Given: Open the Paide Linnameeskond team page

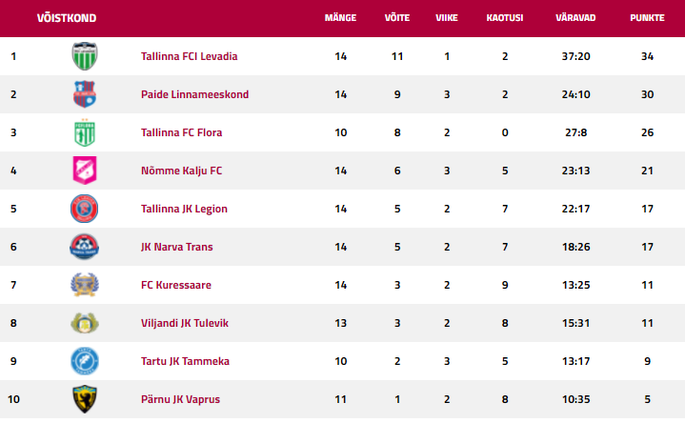Looking at the screenshot, I should coord(195,95).
